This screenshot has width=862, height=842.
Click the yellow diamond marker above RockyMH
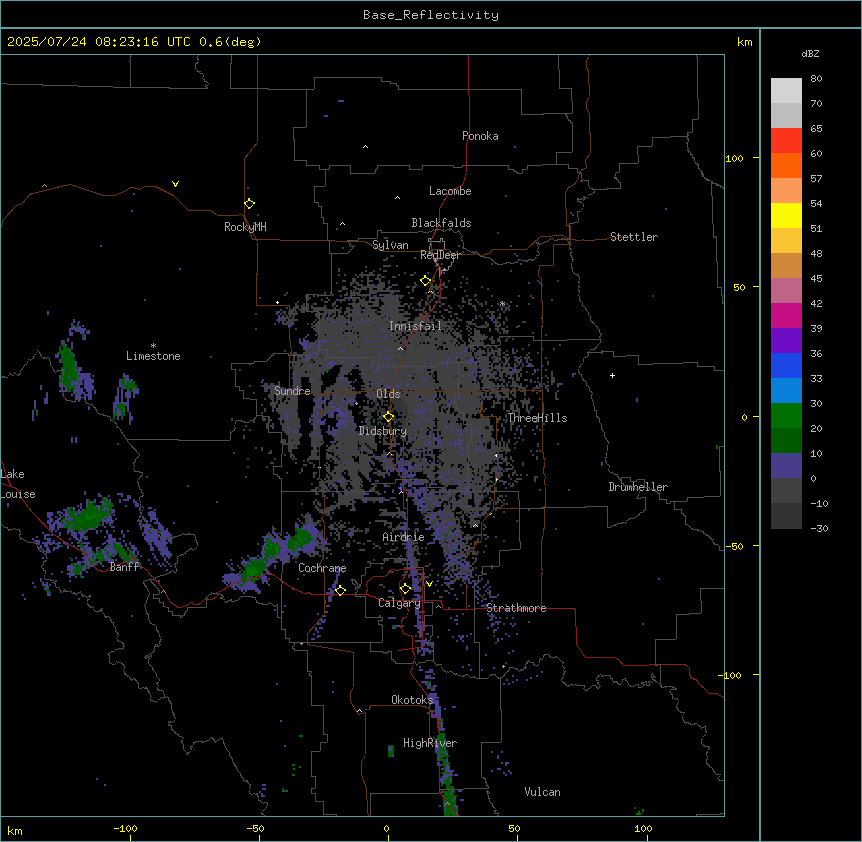[249, 204]
